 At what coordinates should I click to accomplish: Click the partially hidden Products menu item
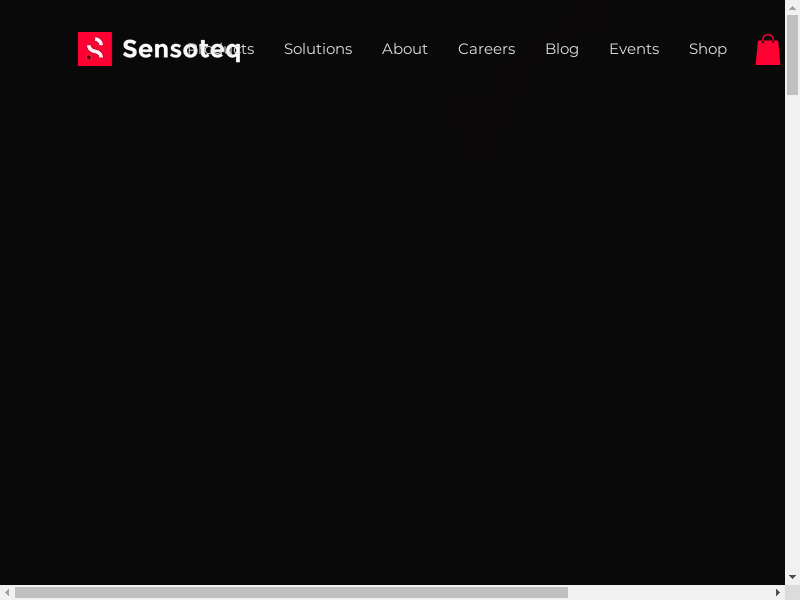tap(248, 49)
